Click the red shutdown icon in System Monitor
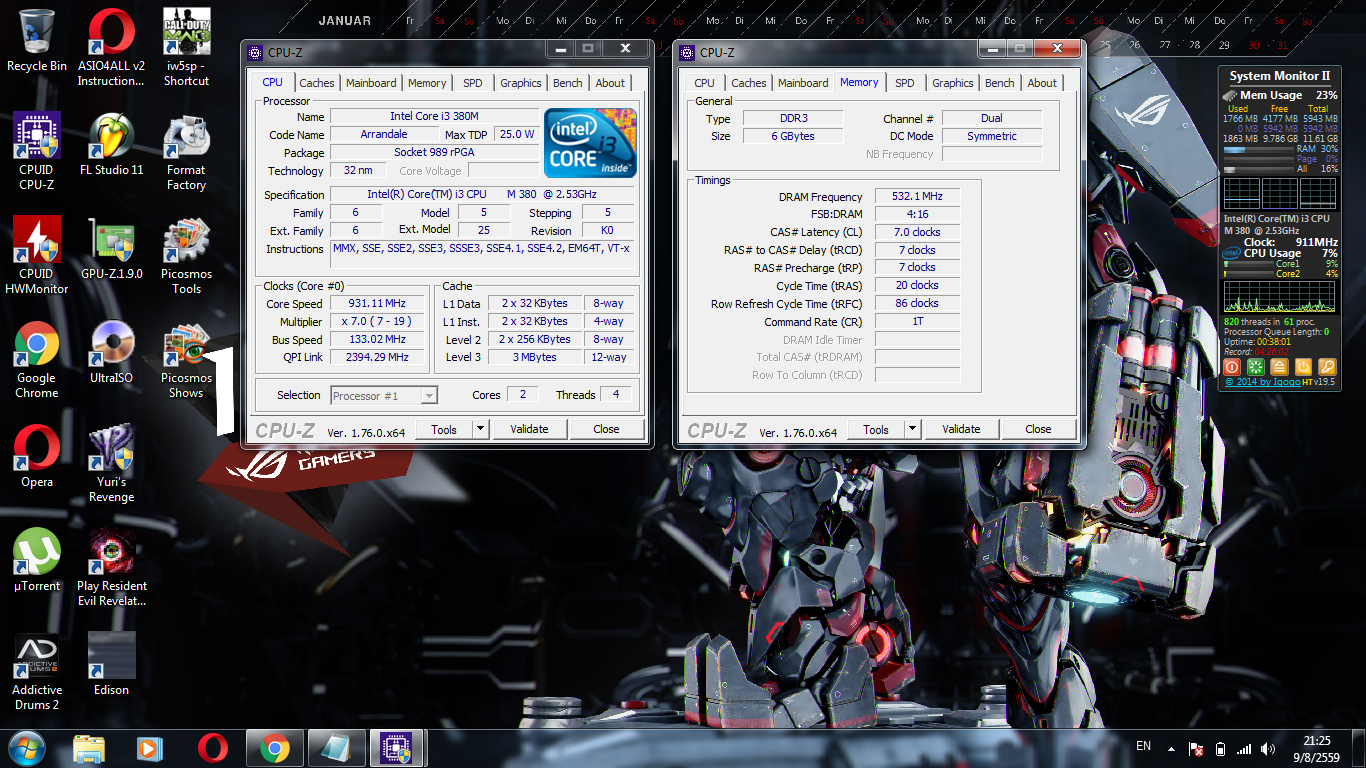 [1233, 367]
